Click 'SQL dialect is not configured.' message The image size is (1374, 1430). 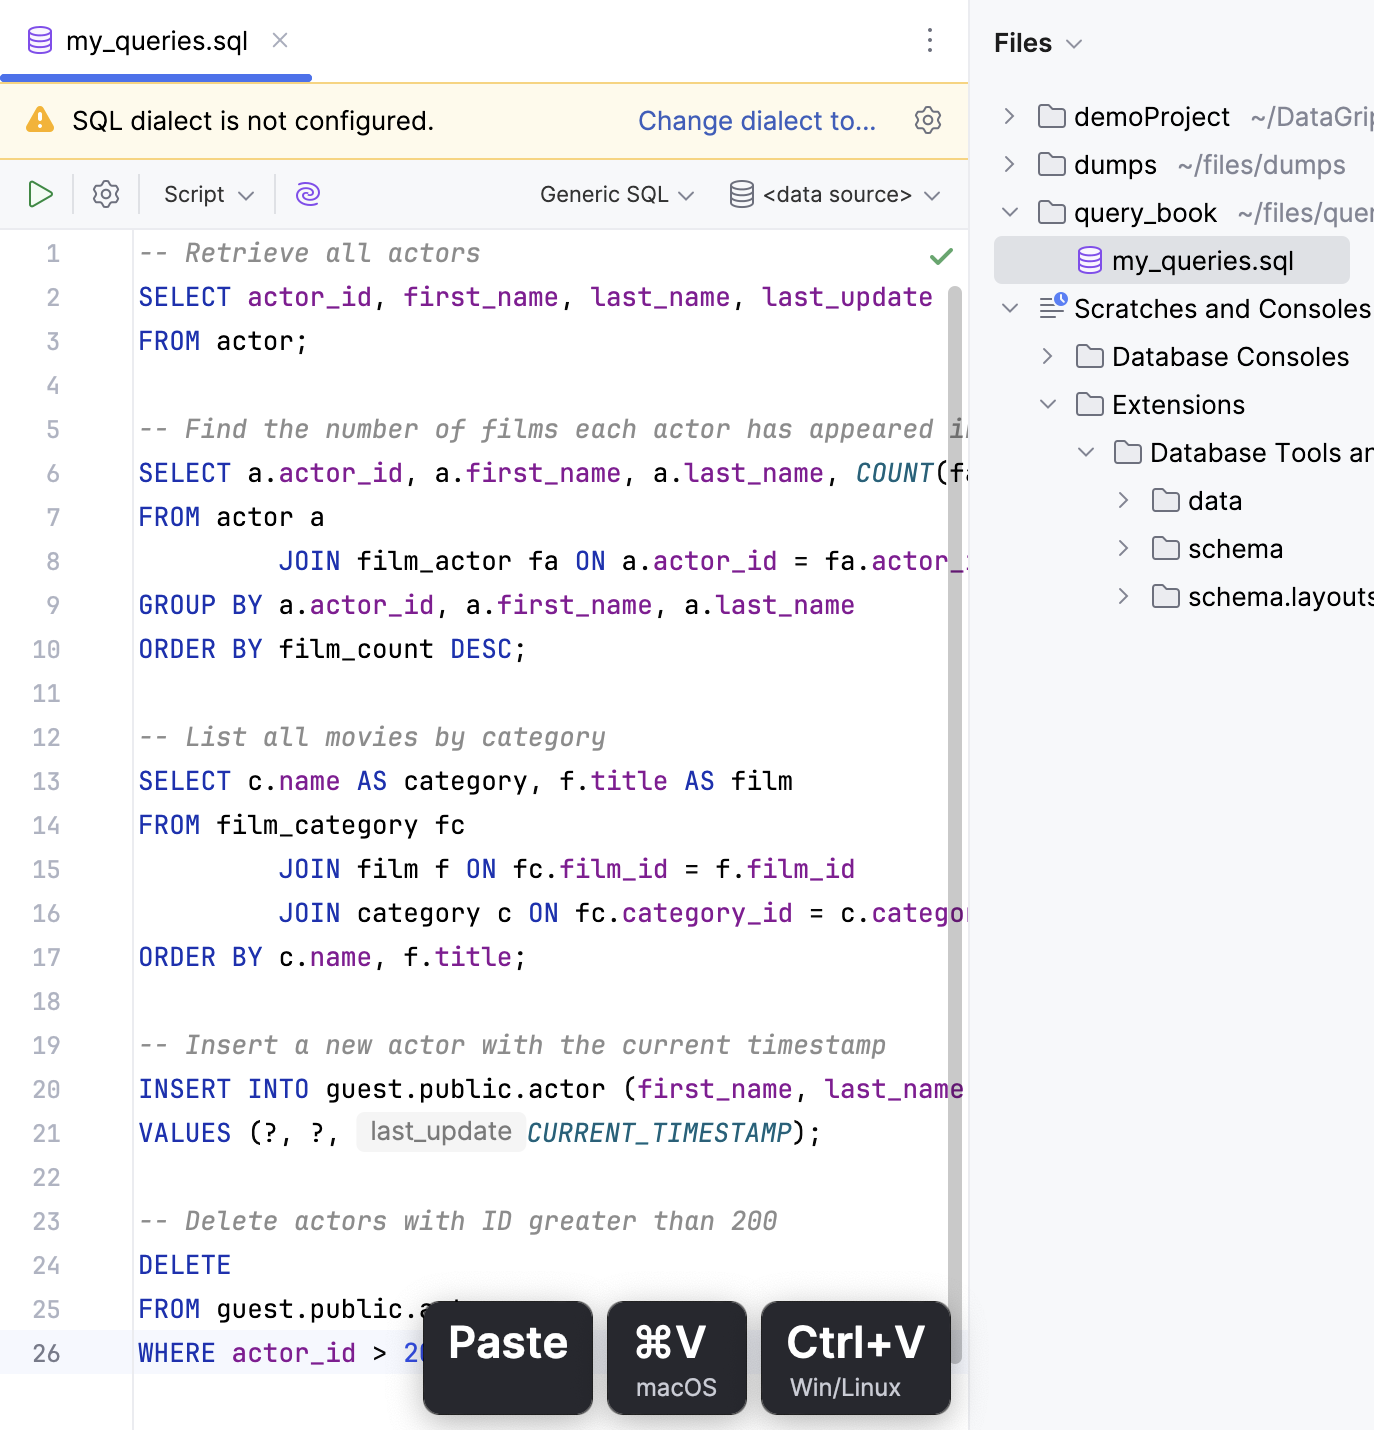(253, 121)
